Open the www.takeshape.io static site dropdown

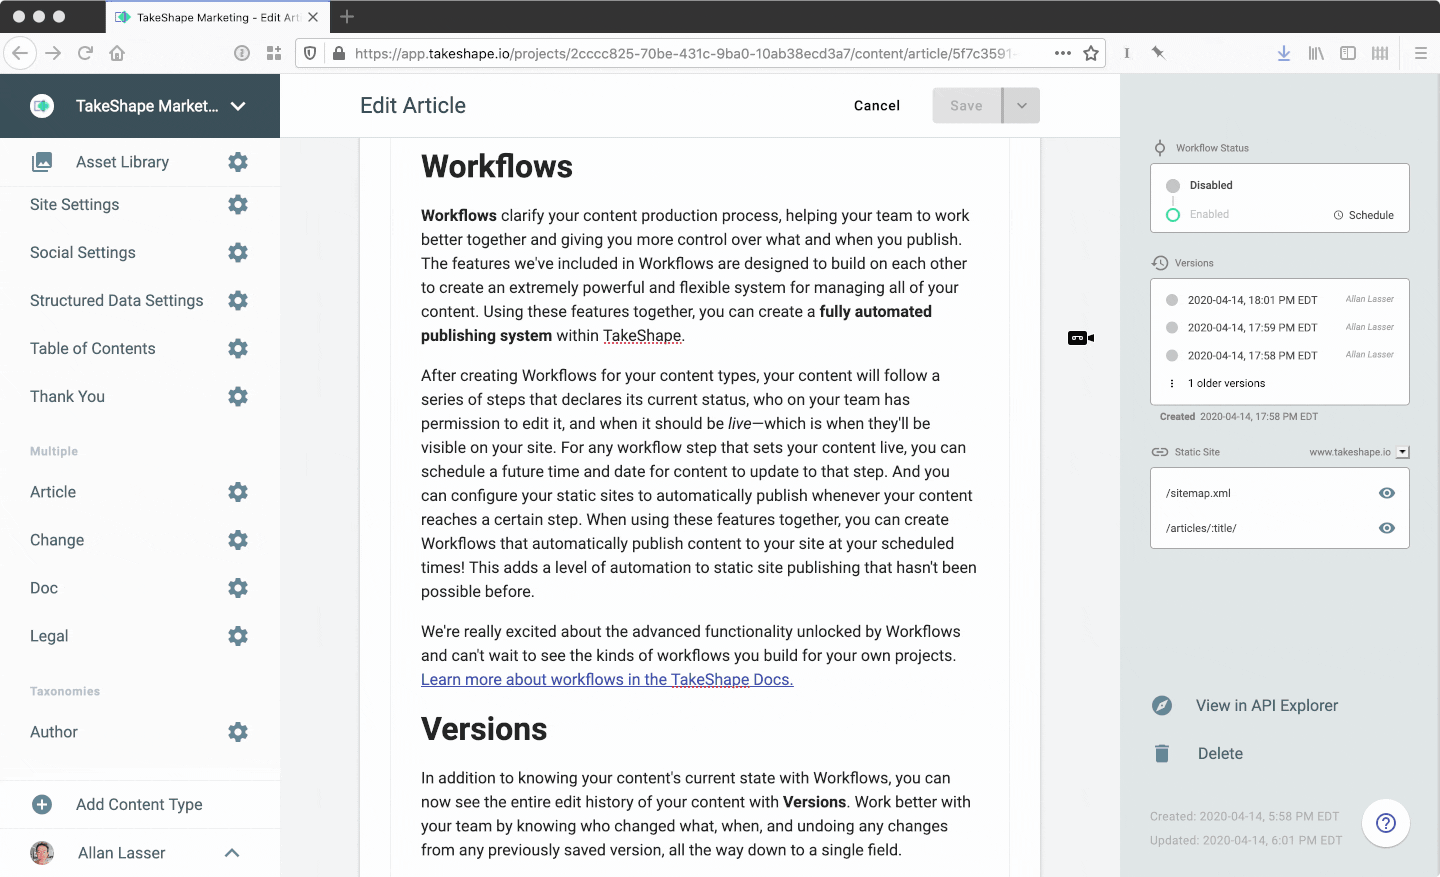point(1403,452)
